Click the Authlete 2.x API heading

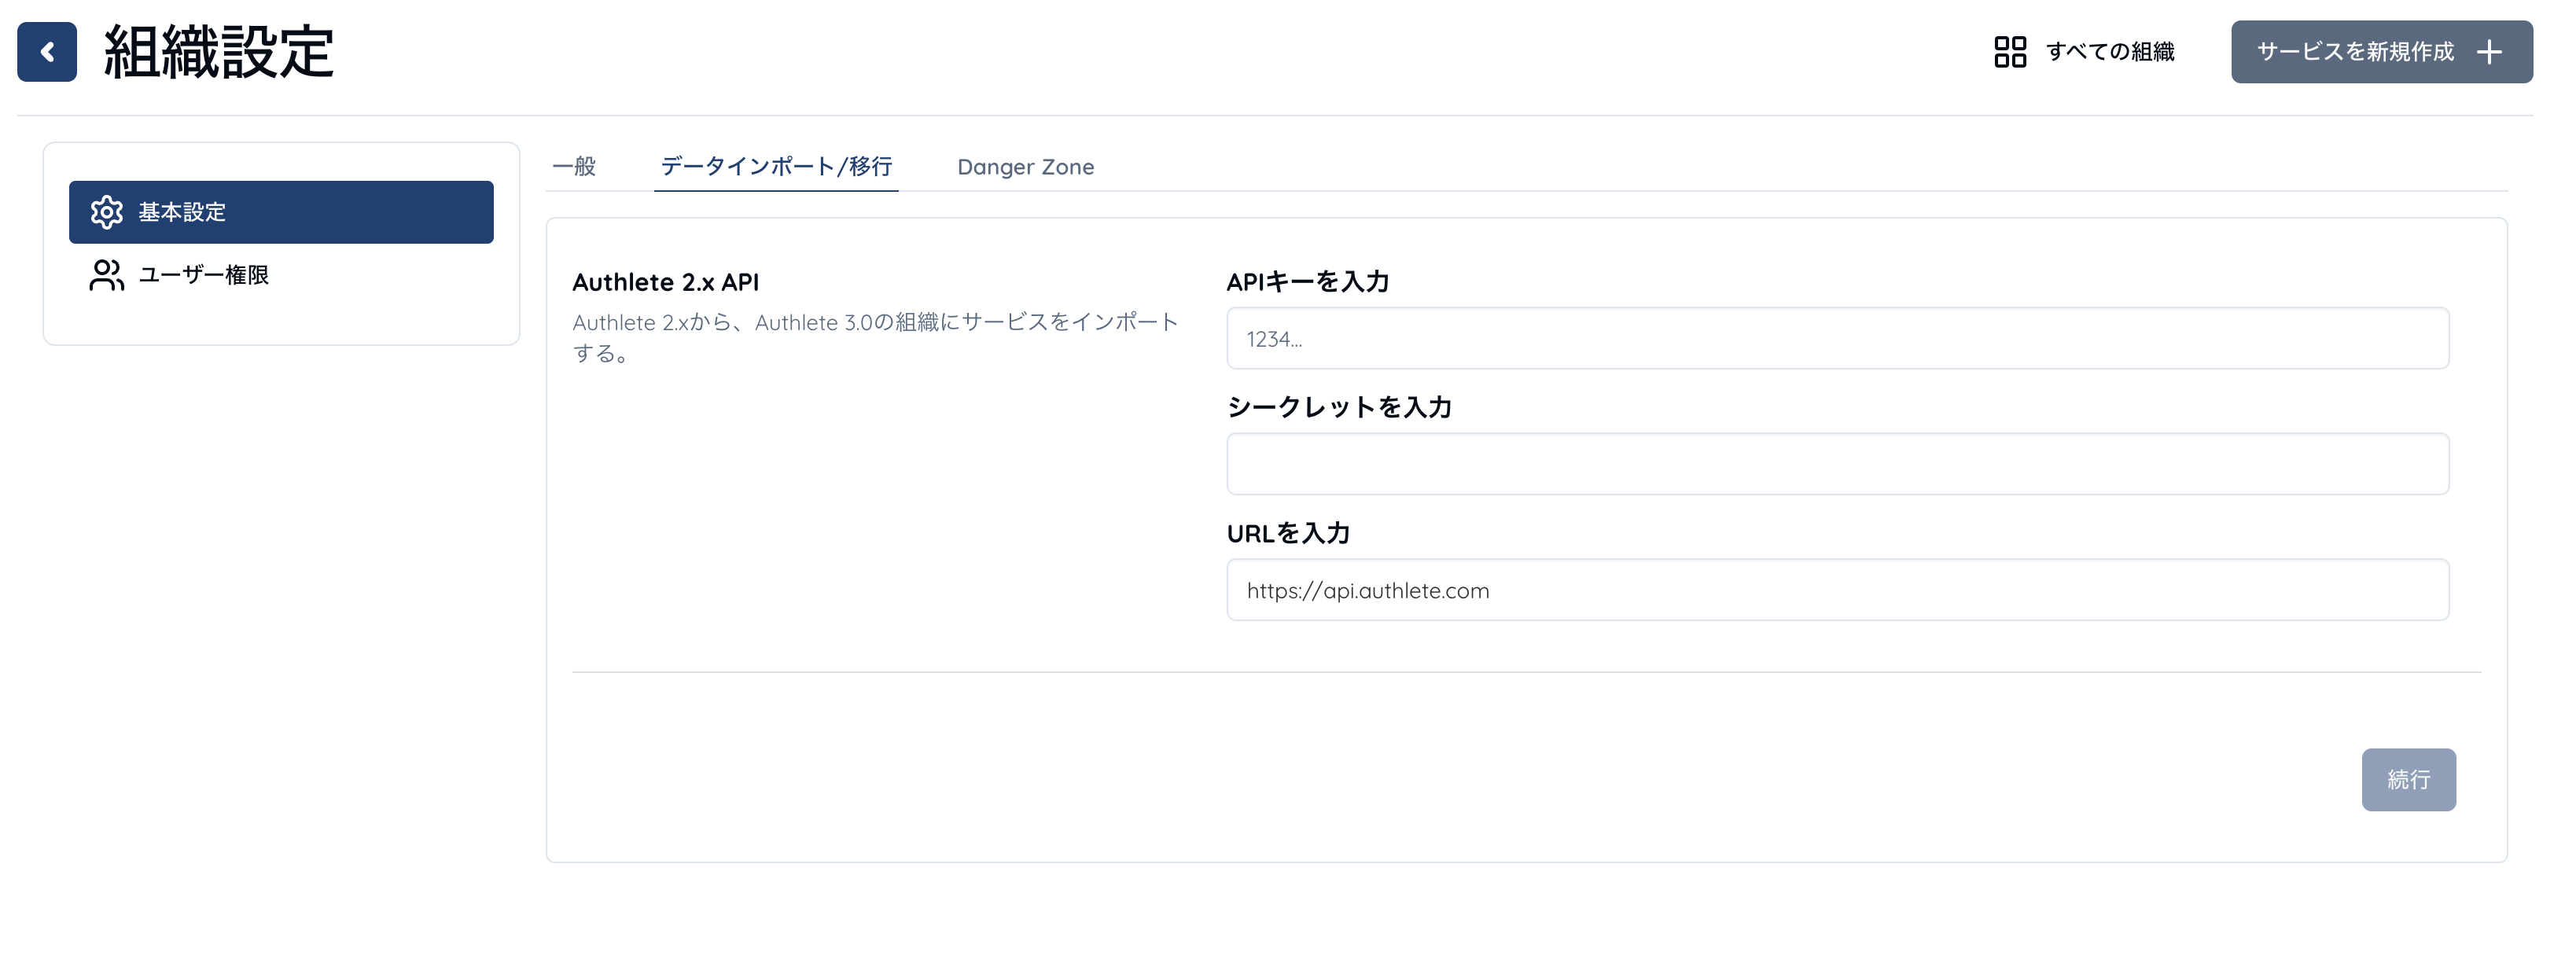(665, 283)
